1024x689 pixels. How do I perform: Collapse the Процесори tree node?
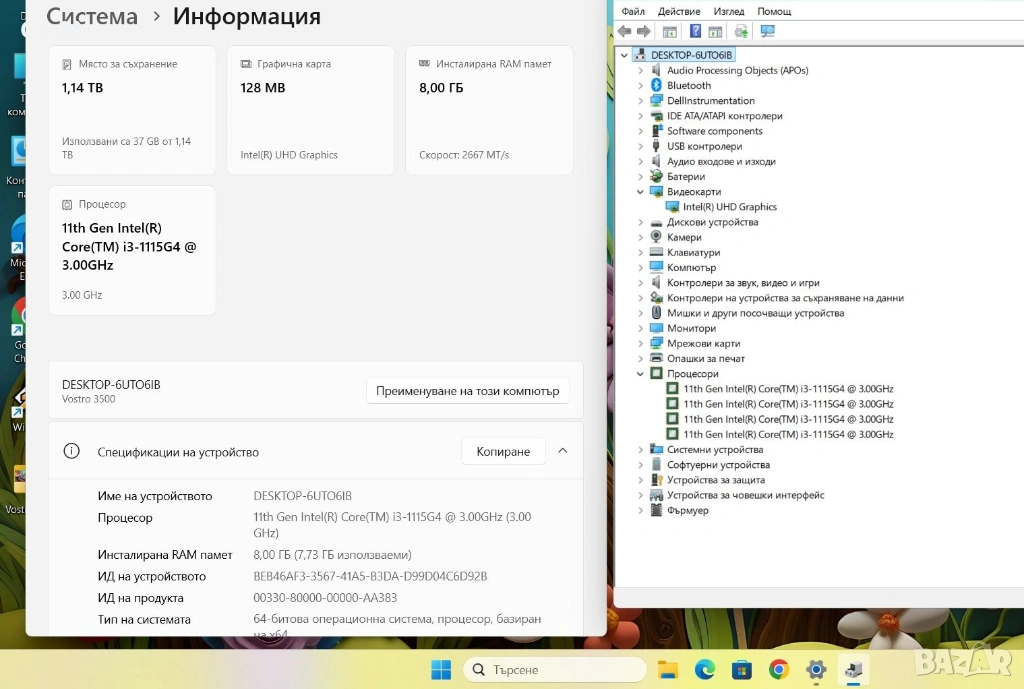pos(641,374)
